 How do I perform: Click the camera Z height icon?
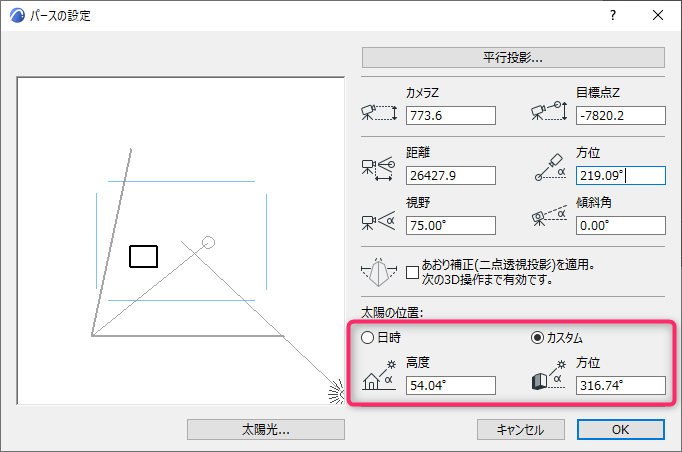click(x=379, y=113)
